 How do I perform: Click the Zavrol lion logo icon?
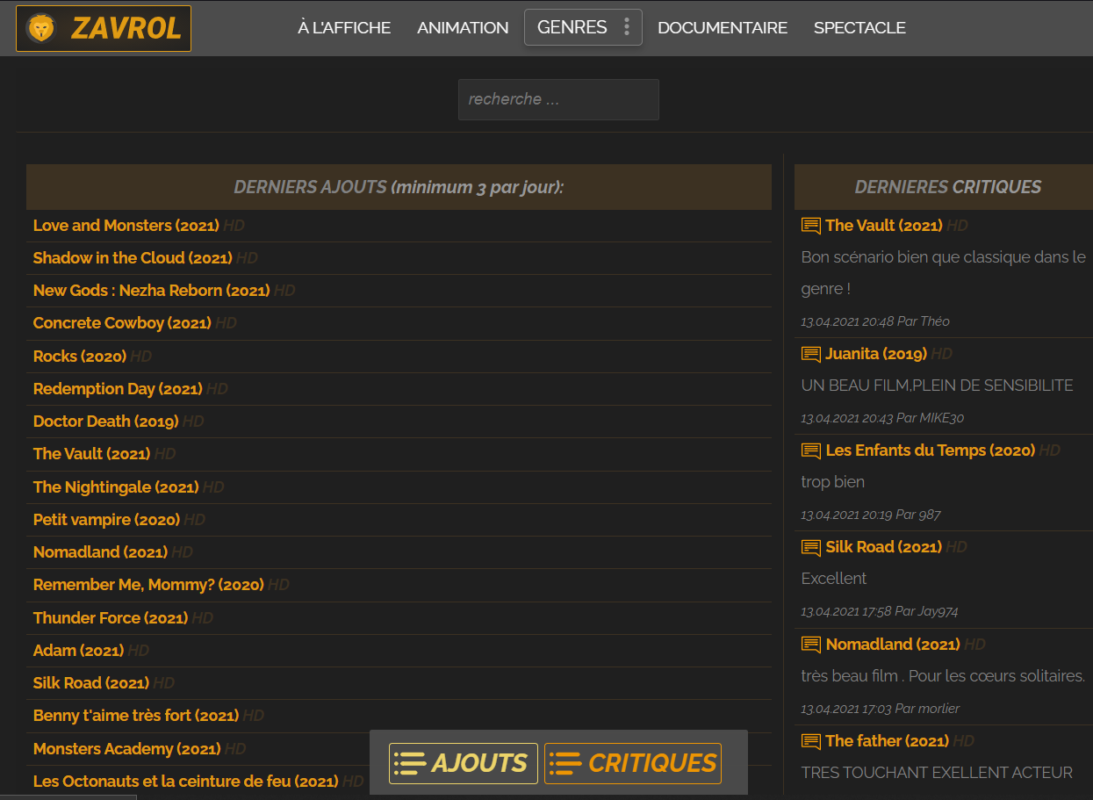40,29
